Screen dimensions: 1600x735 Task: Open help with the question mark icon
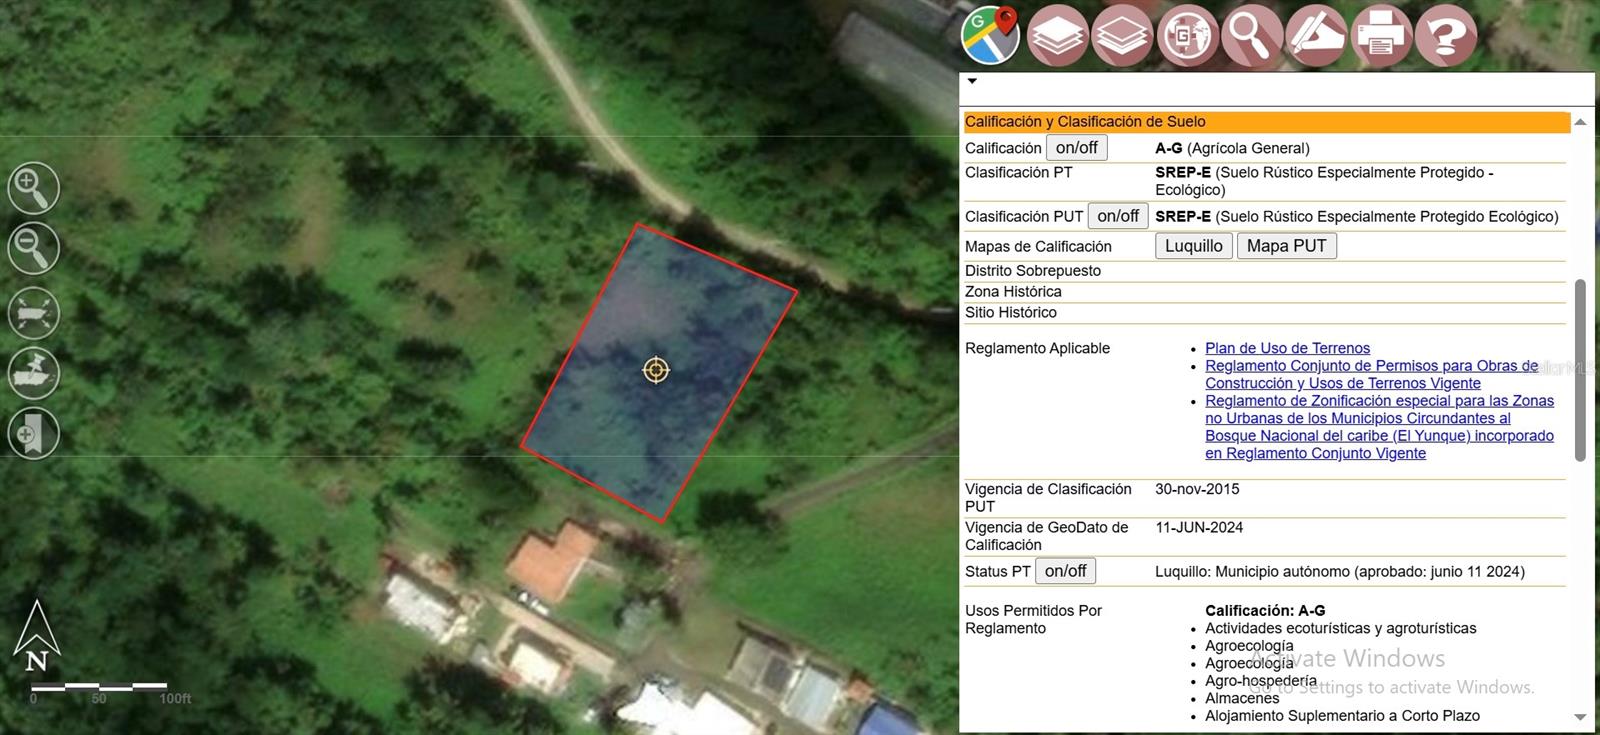(1446, 36)
